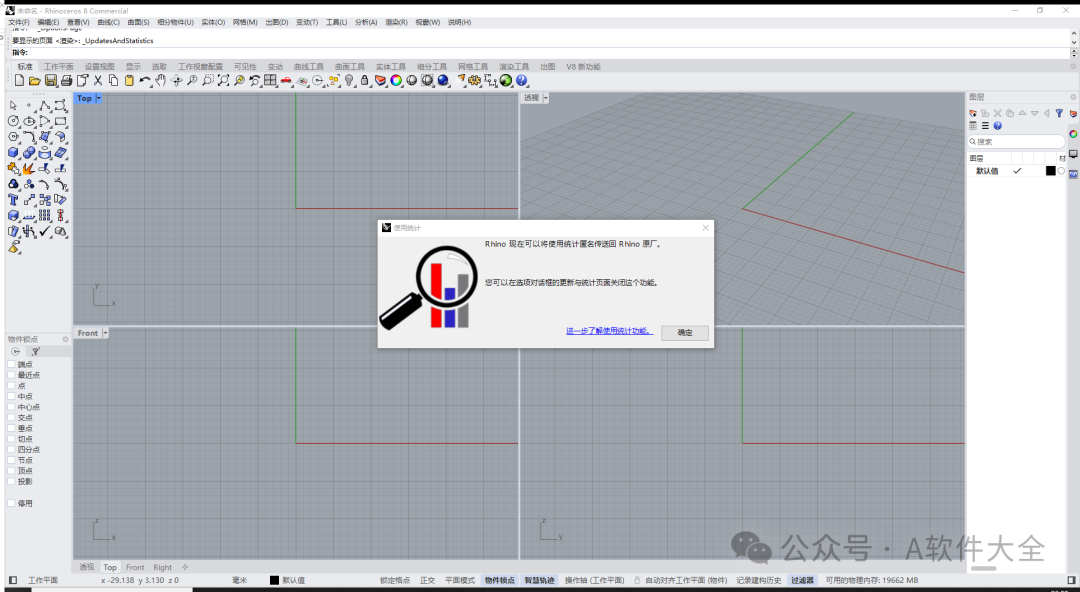
Task: Select the rectangle tool in left toolbox
Action: [x=61, y=121]
